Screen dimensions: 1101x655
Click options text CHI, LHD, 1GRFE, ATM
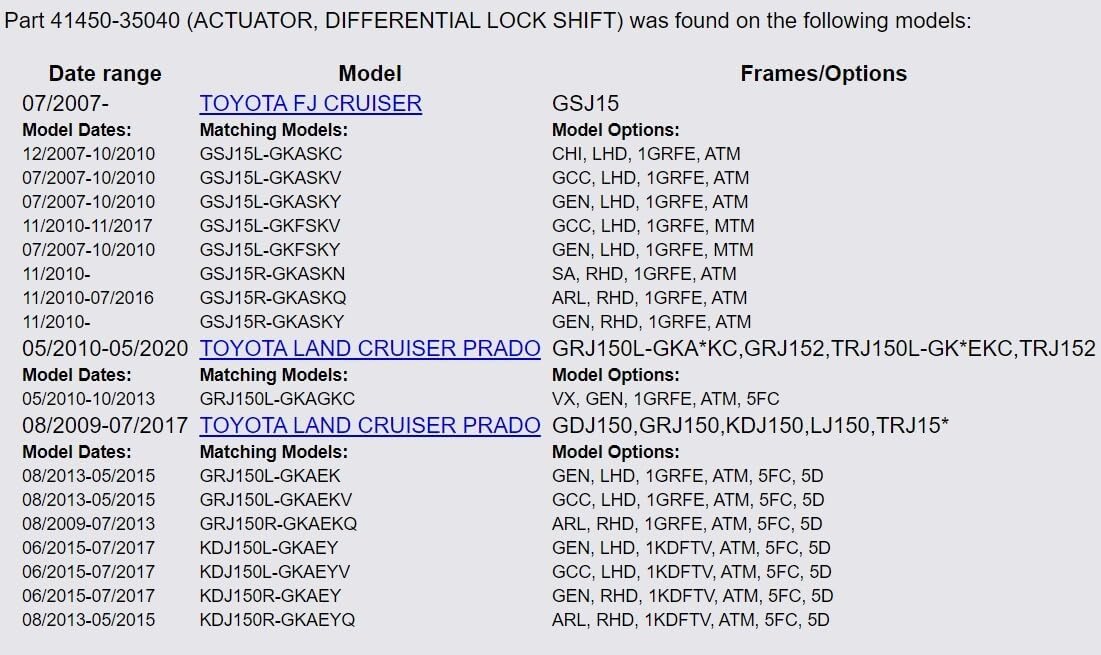pos(646,154)
